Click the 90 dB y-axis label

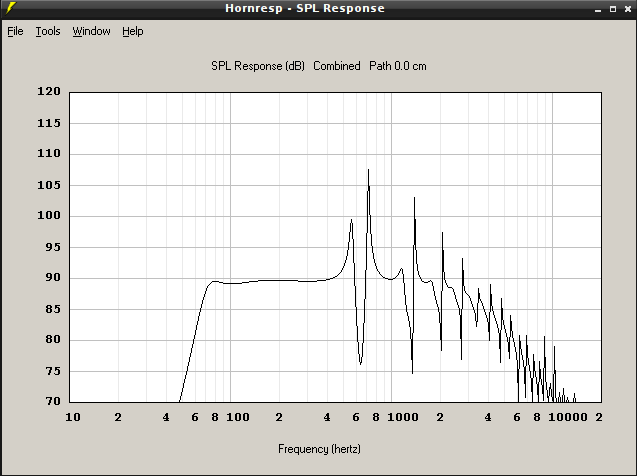53,278
